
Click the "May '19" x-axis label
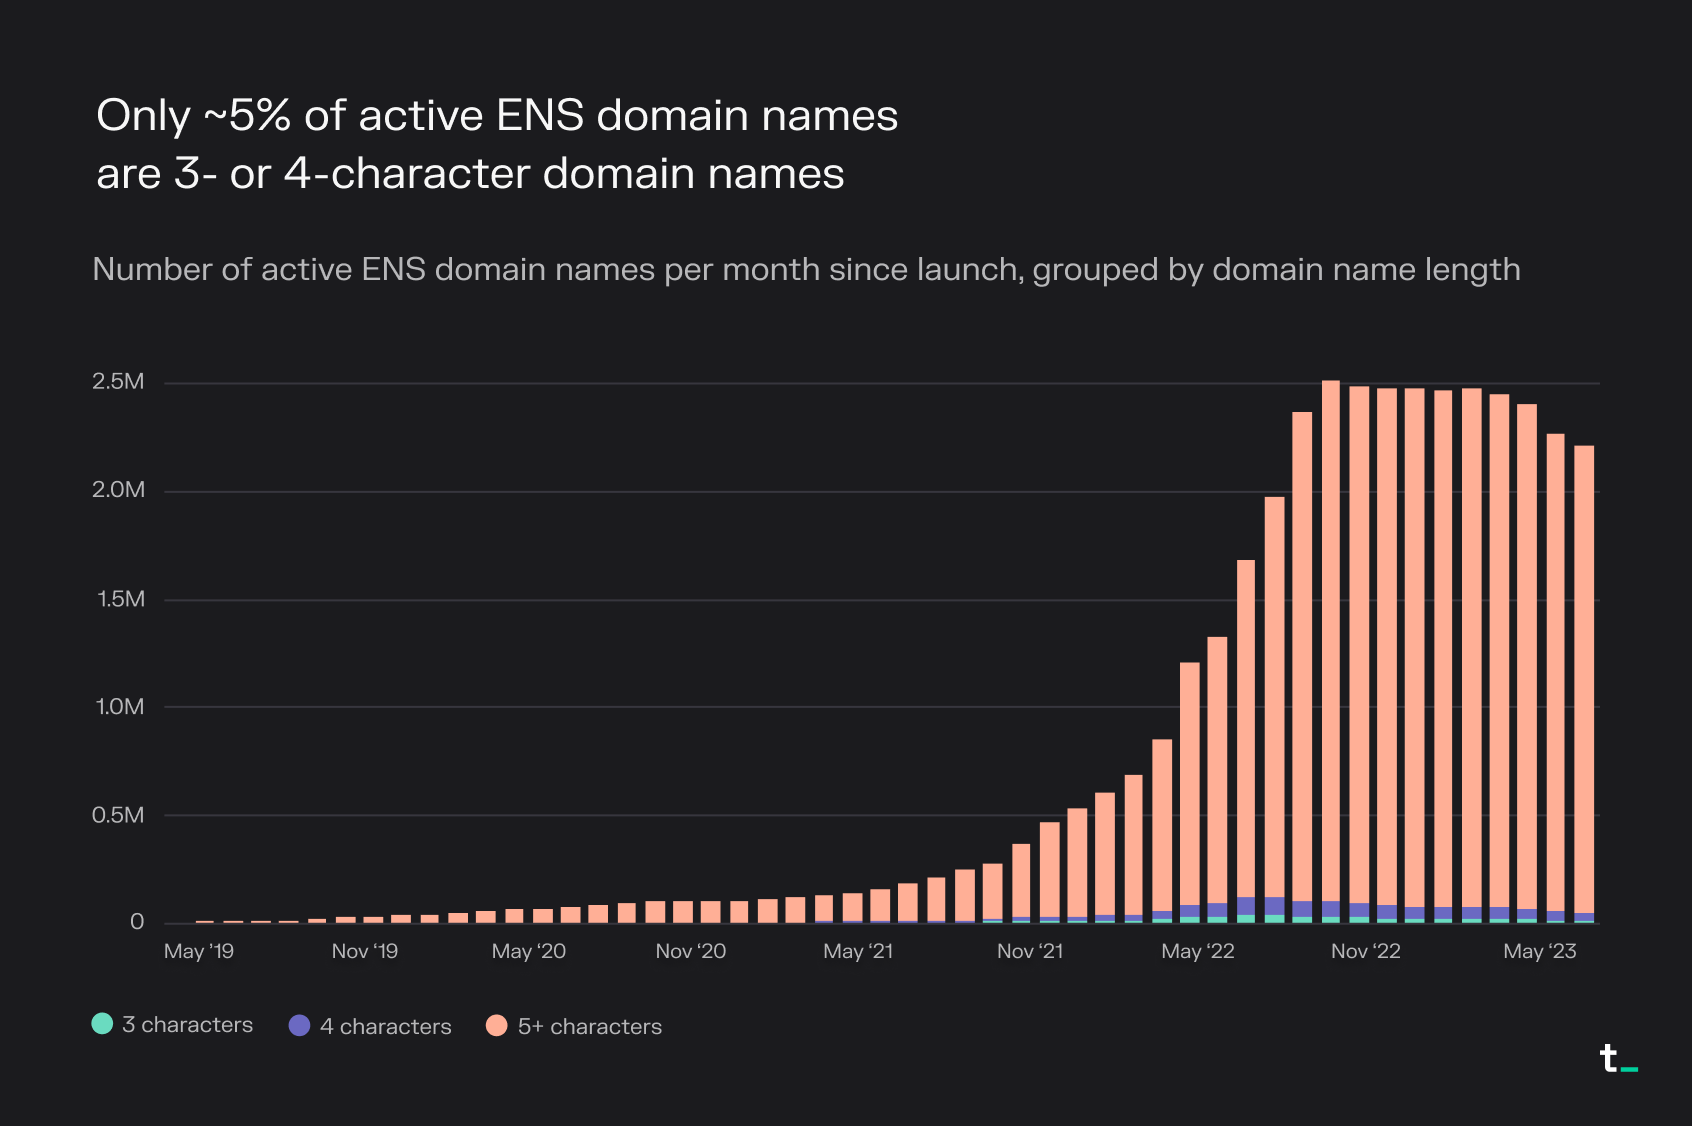point(199,951)
